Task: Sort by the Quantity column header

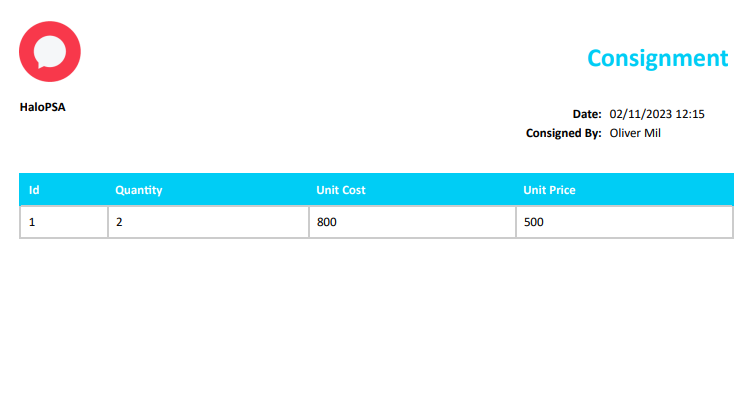Action: tap(138, 189)
